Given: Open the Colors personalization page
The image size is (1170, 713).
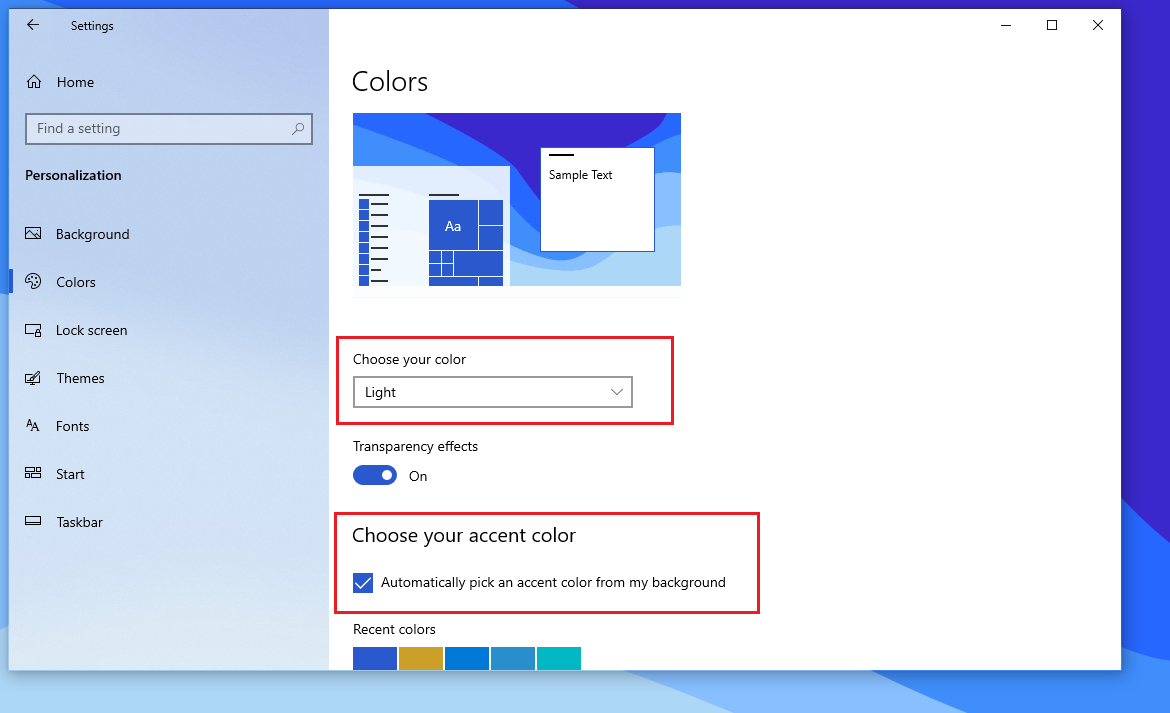Looking at the screenshot, I should [75, 282].
